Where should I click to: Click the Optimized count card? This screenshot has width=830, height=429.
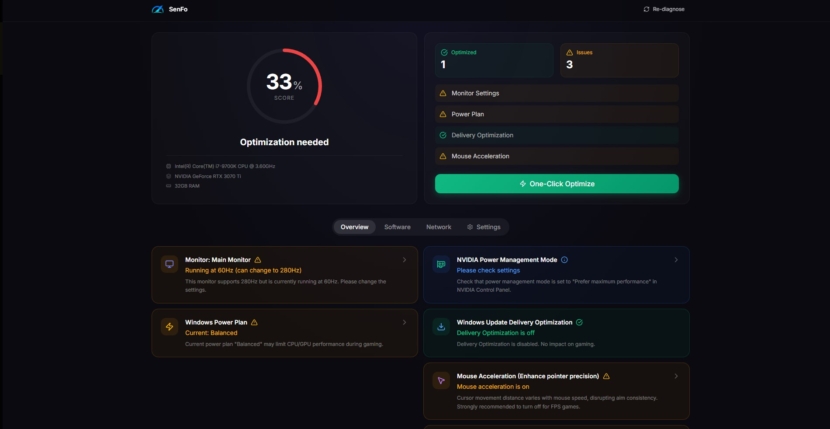pyautogui.click(x=494, y=60)
